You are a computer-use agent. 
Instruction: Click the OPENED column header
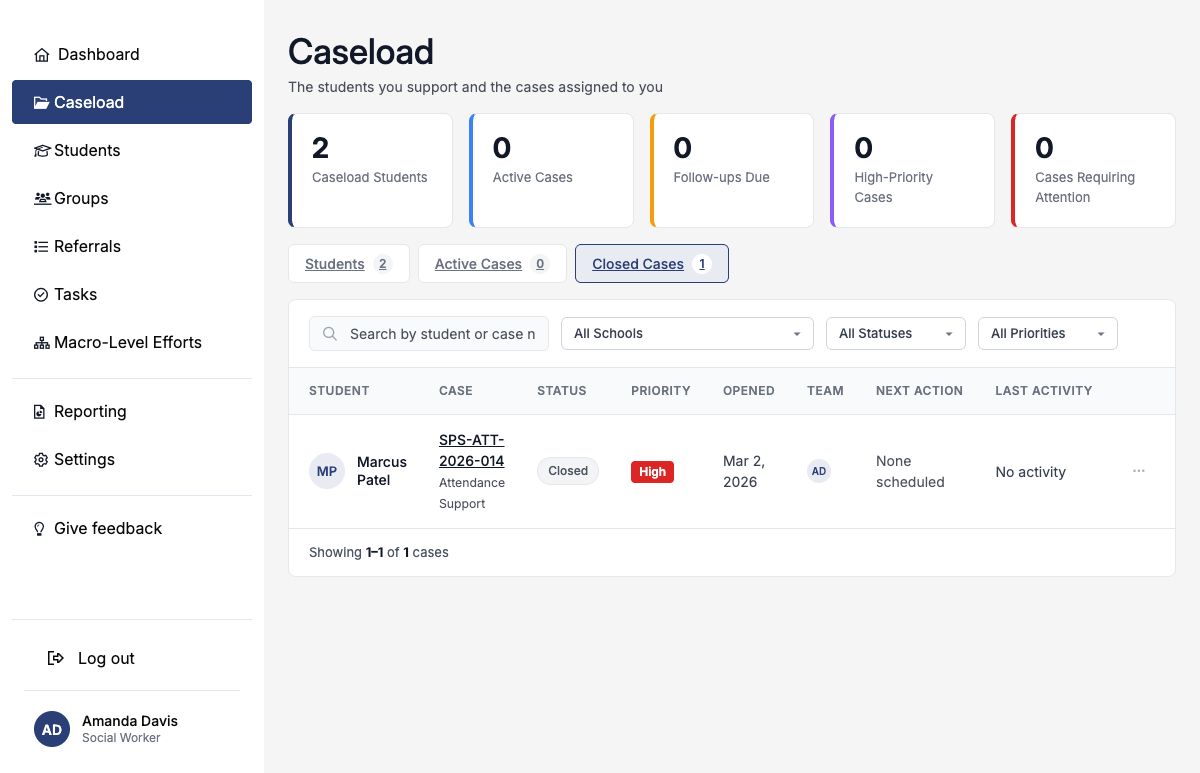[x=749, y=391]
